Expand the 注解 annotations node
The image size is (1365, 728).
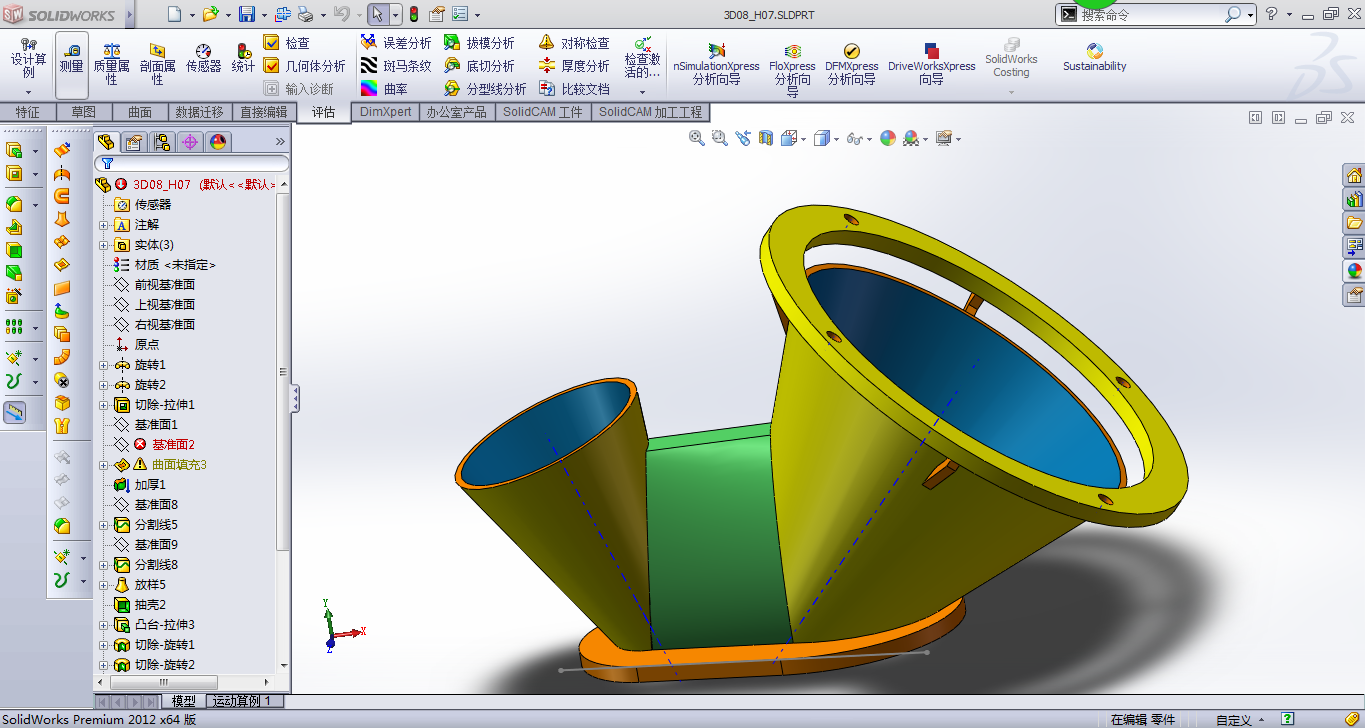coord(103,225)
